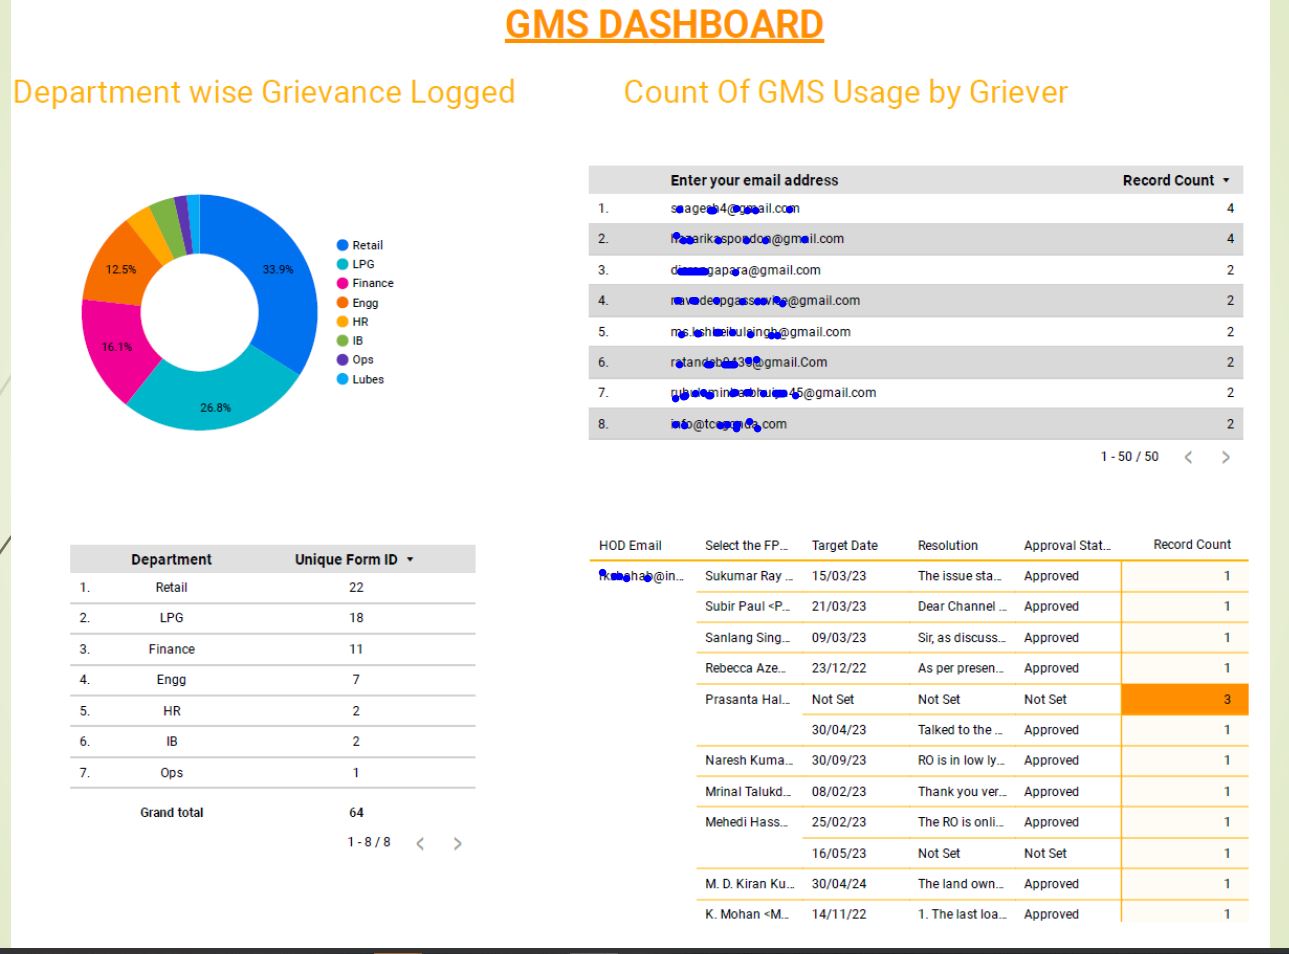Select the Retail legend marker on the pie chart
The image size is (1289, 954).
pos(341,244)
